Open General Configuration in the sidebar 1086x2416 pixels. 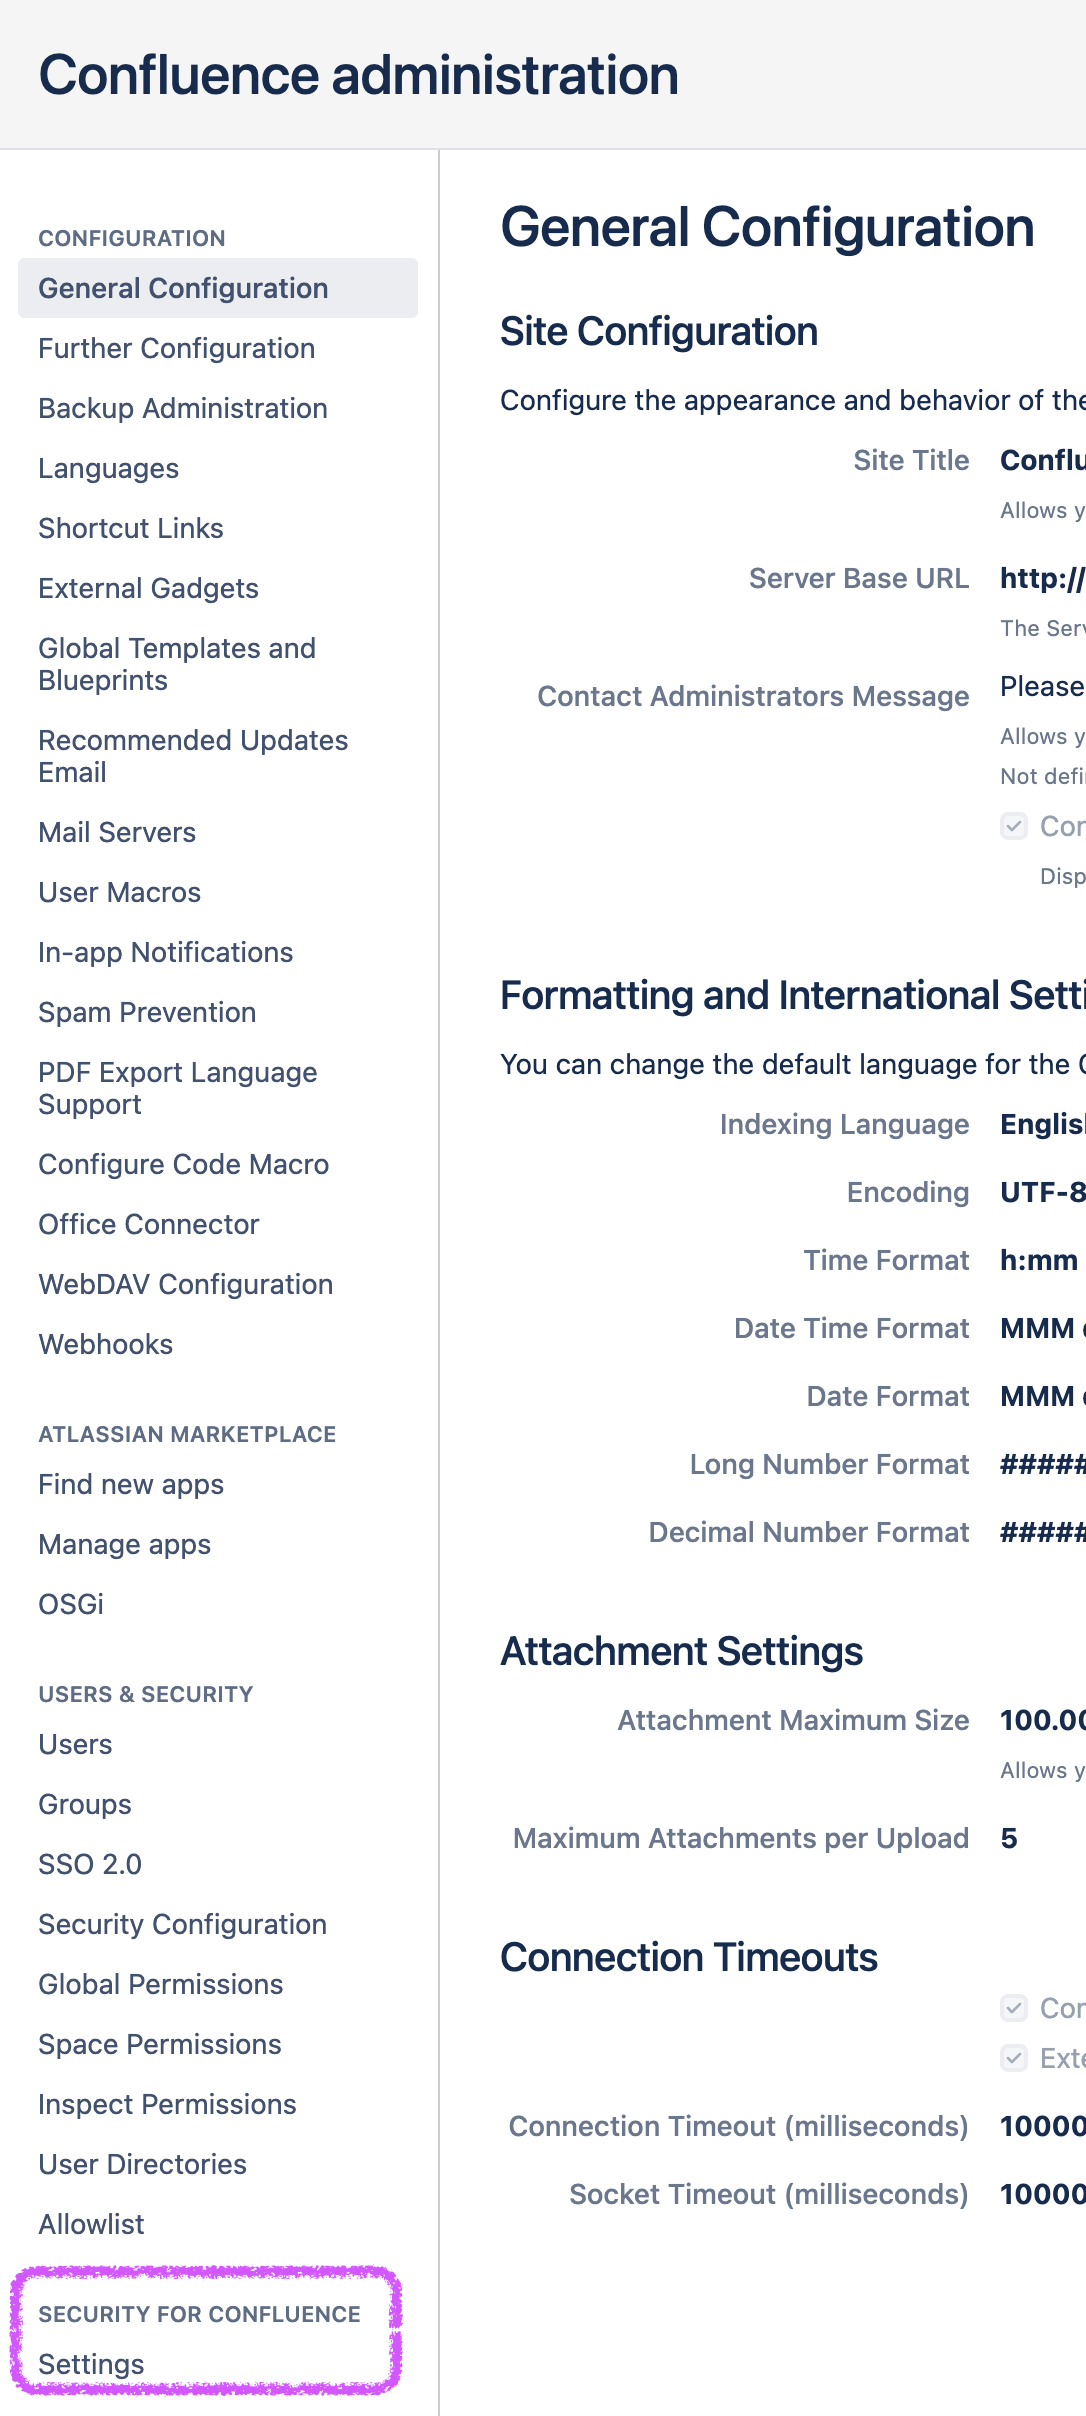click(182, 288)
